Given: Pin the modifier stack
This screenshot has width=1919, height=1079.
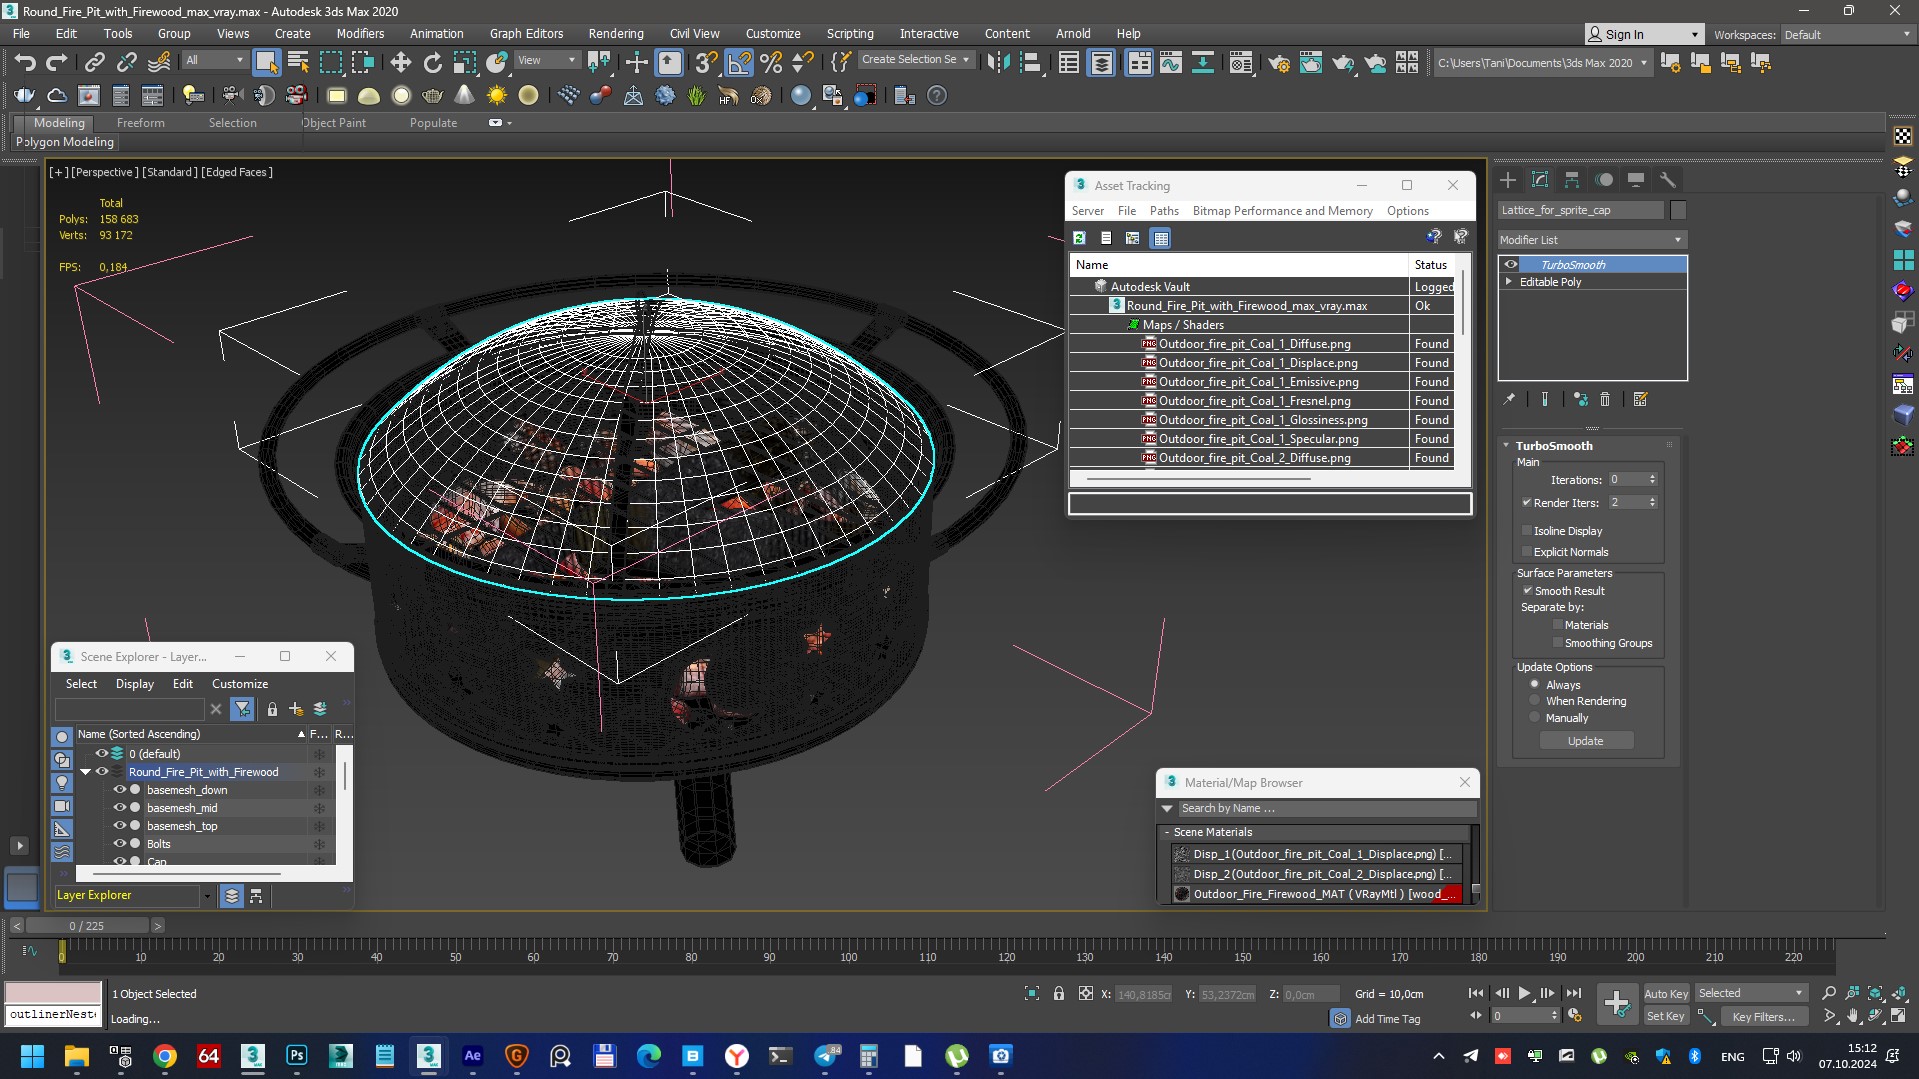Looking at the screenshot, I should 1509,399.
